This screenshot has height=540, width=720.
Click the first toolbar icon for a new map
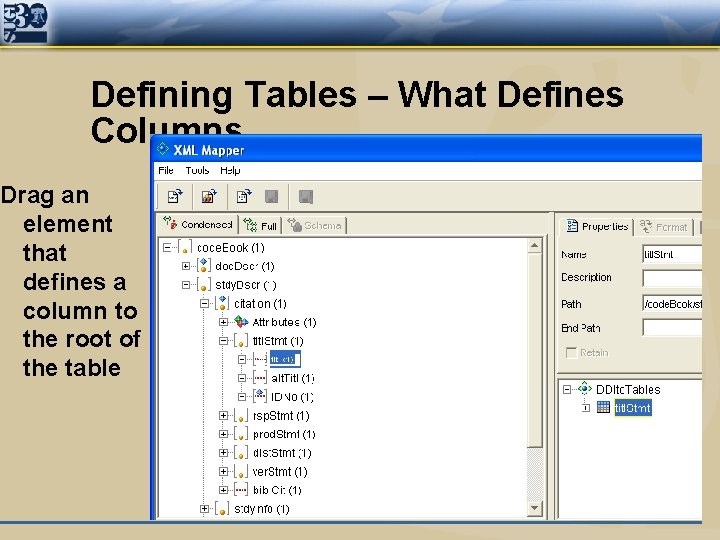[x=174, y=197]
